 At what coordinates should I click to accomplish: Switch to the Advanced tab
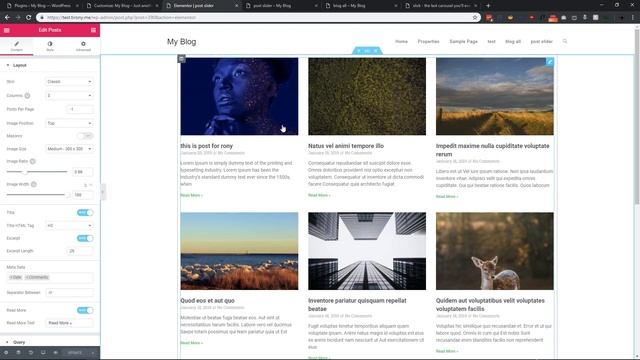(x=83, y=46)
